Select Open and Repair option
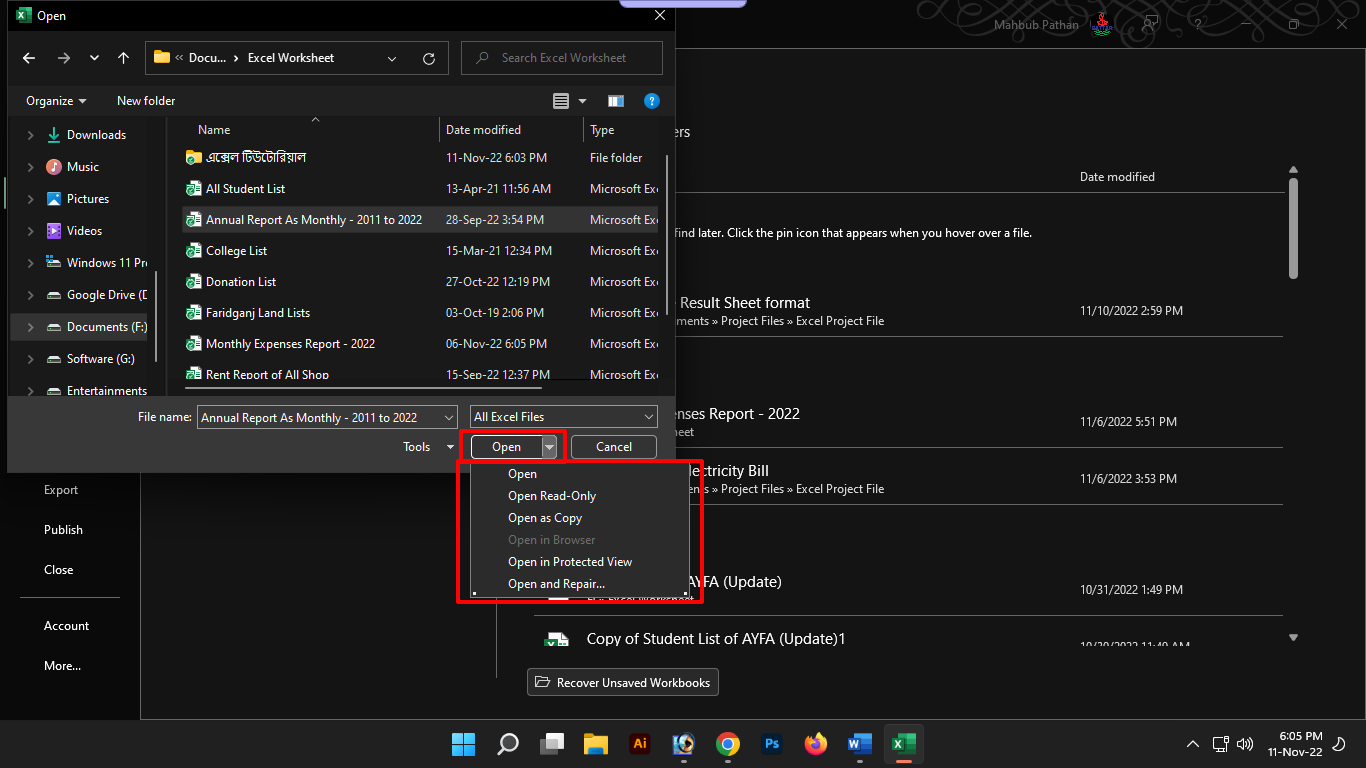 [556, 584]
